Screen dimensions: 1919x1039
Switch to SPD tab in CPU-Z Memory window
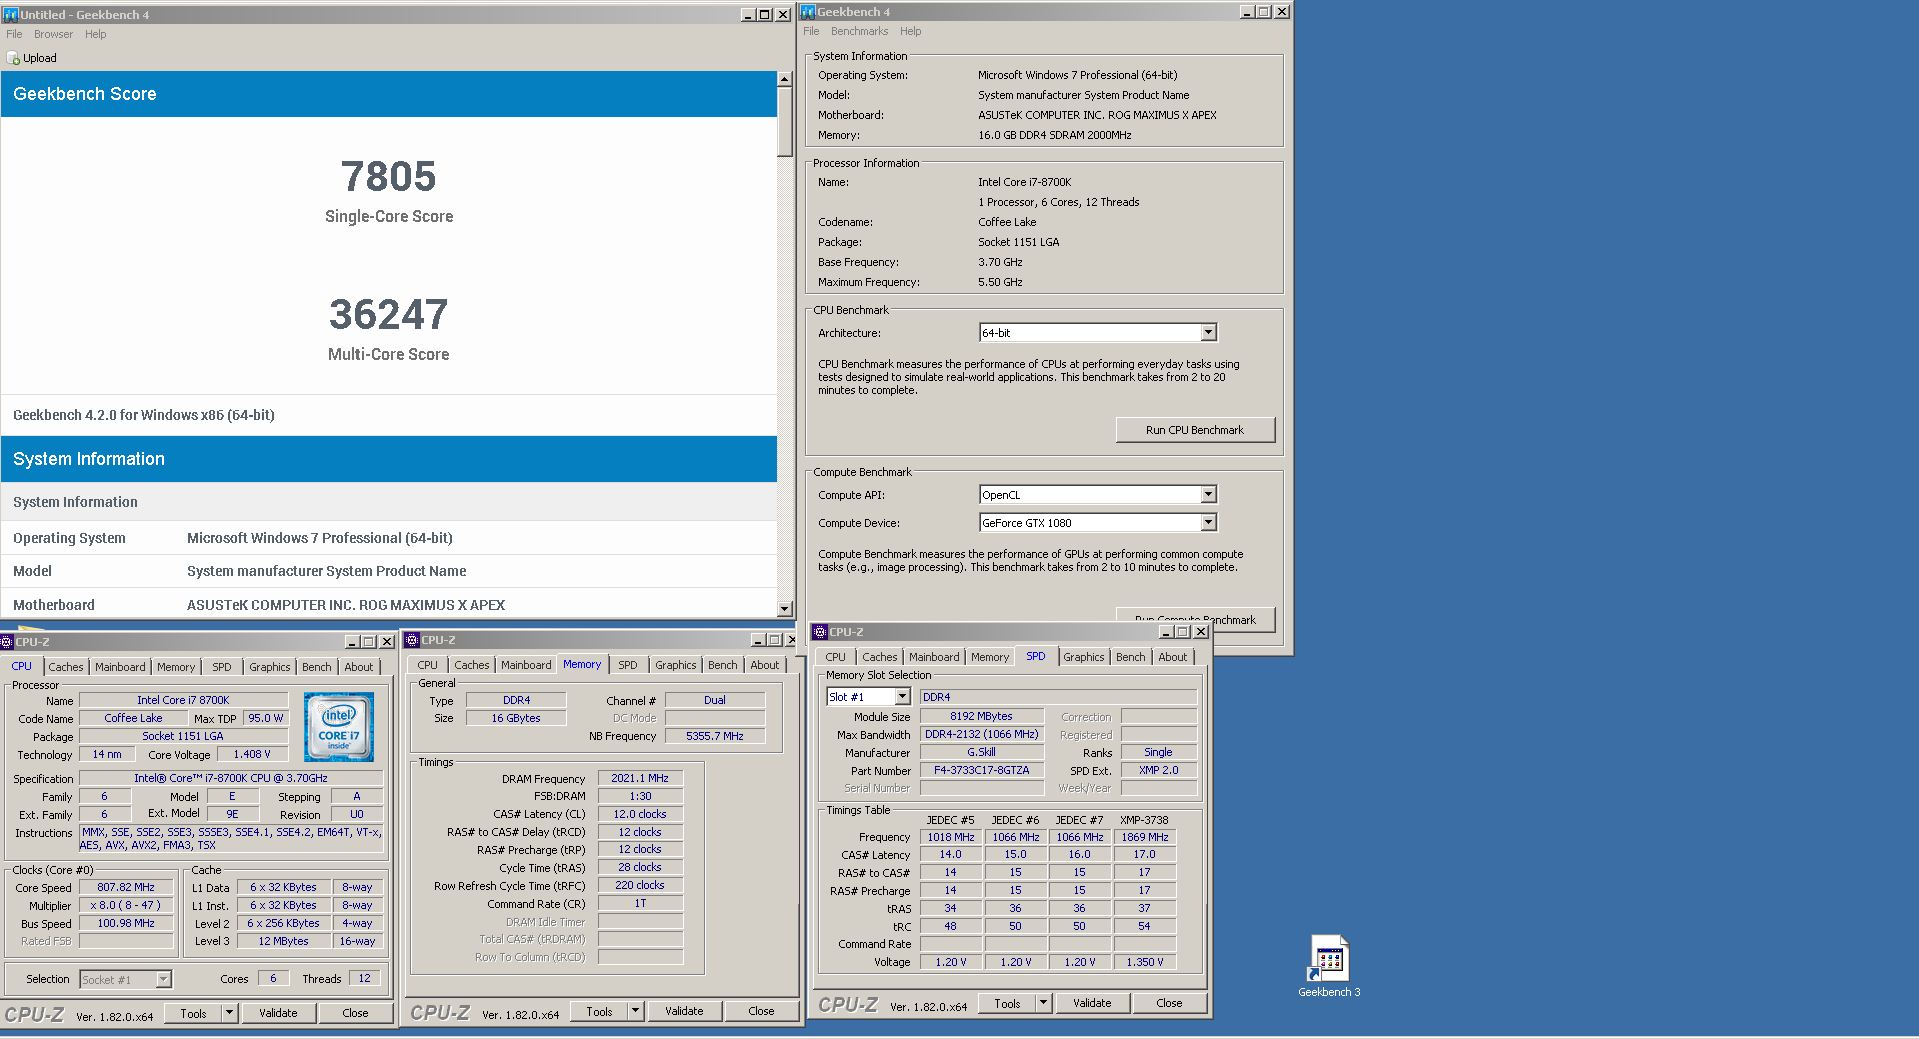(x=628, y=665)
